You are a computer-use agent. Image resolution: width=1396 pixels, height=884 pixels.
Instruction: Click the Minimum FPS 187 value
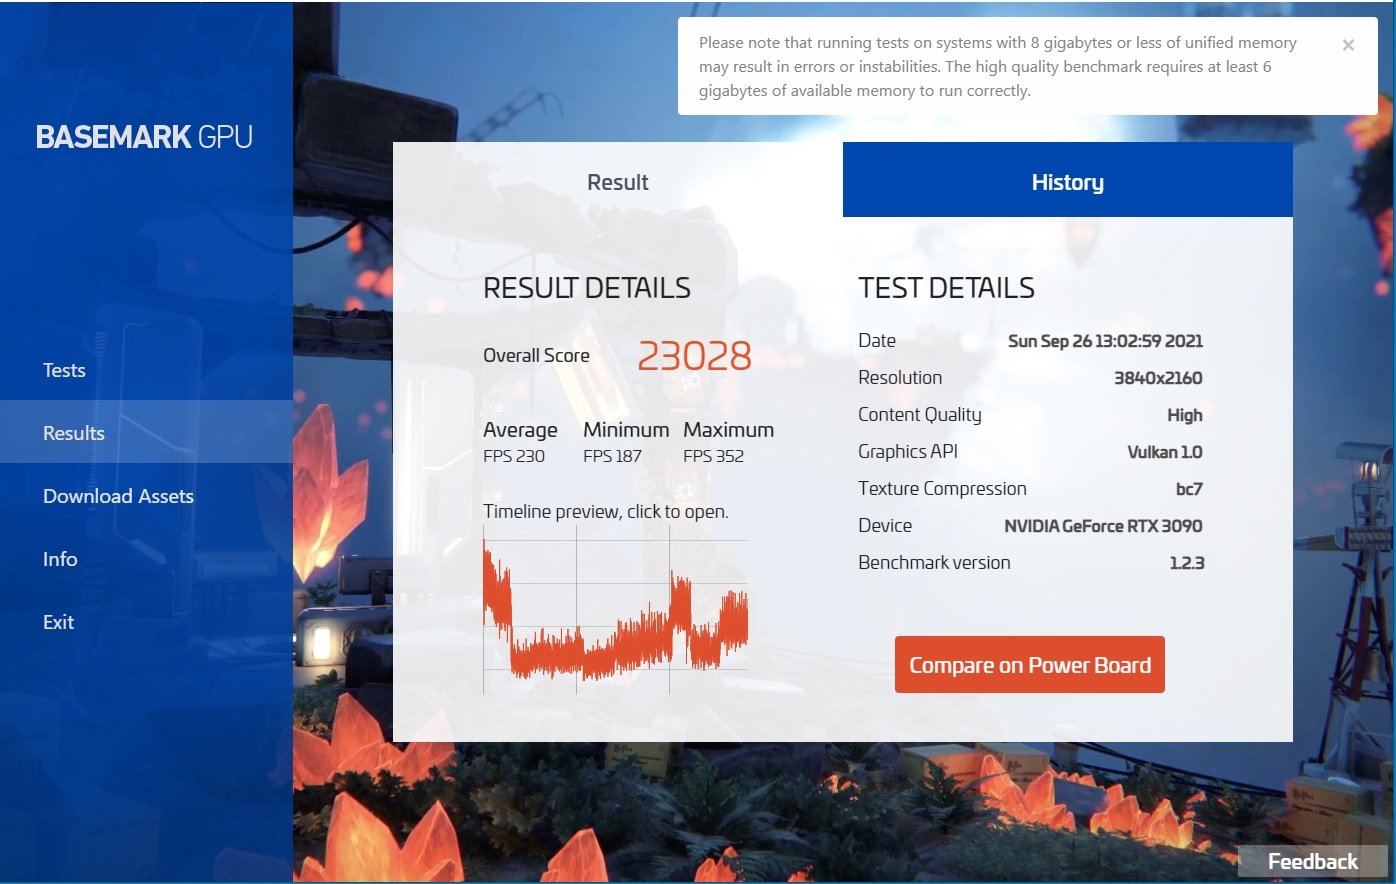click(x=612, y=456)
